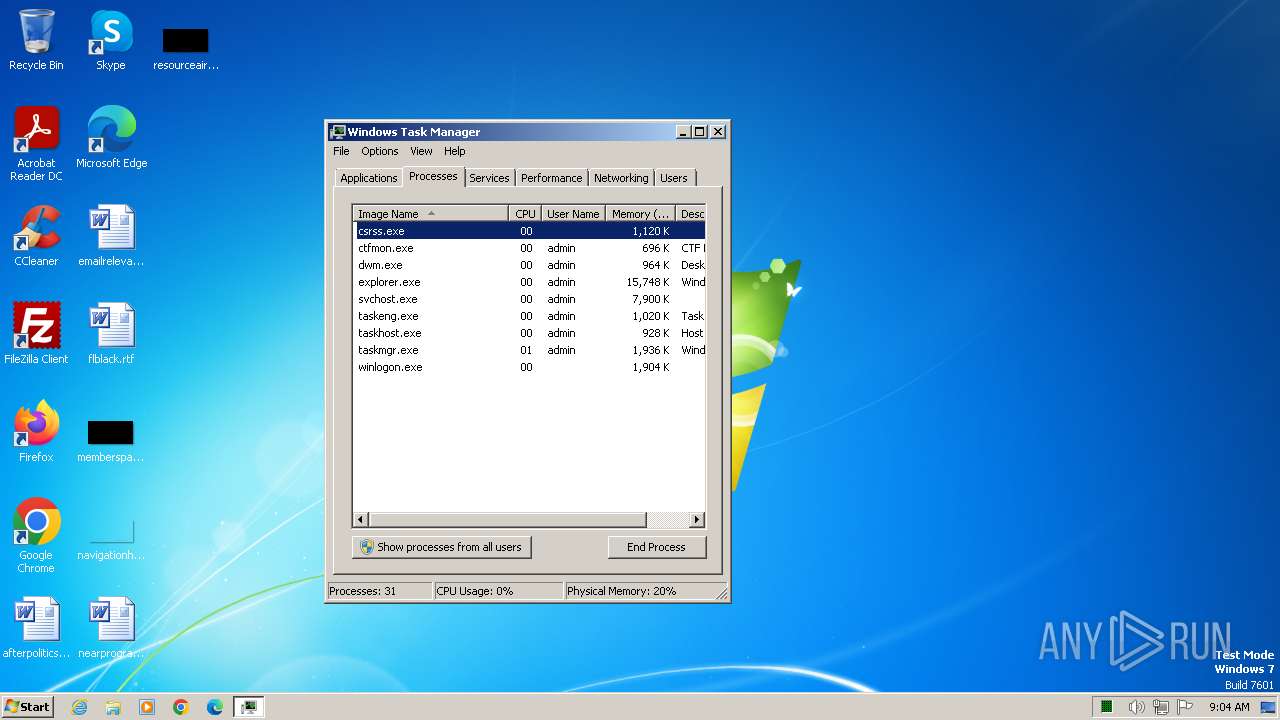The width and height of the screenshot is (1280, 720).
Task: Open Acrobat Reader DC shortcut
Action: point(36,144)
